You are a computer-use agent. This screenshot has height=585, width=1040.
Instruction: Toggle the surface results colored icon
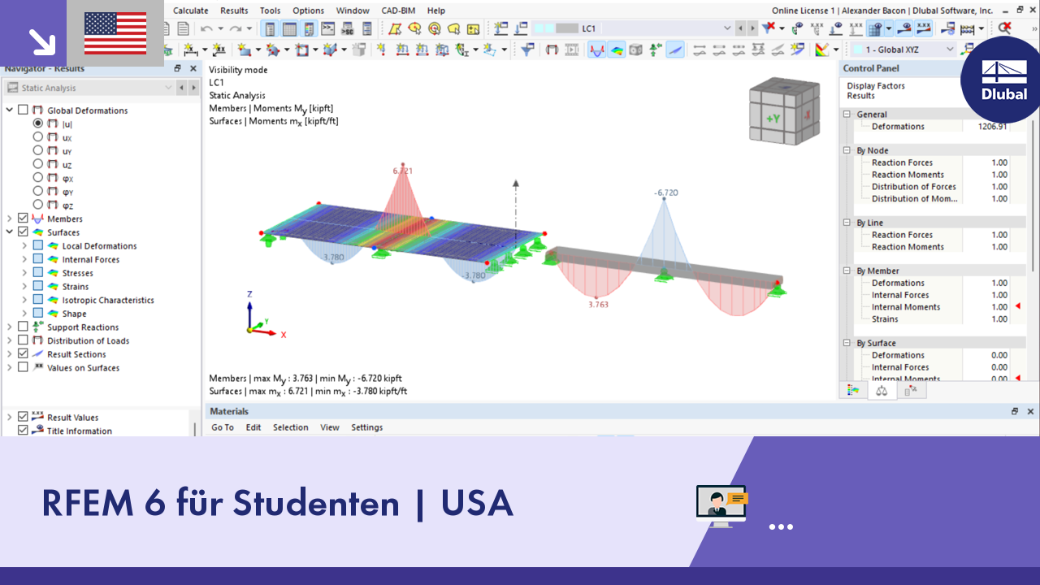617,50
